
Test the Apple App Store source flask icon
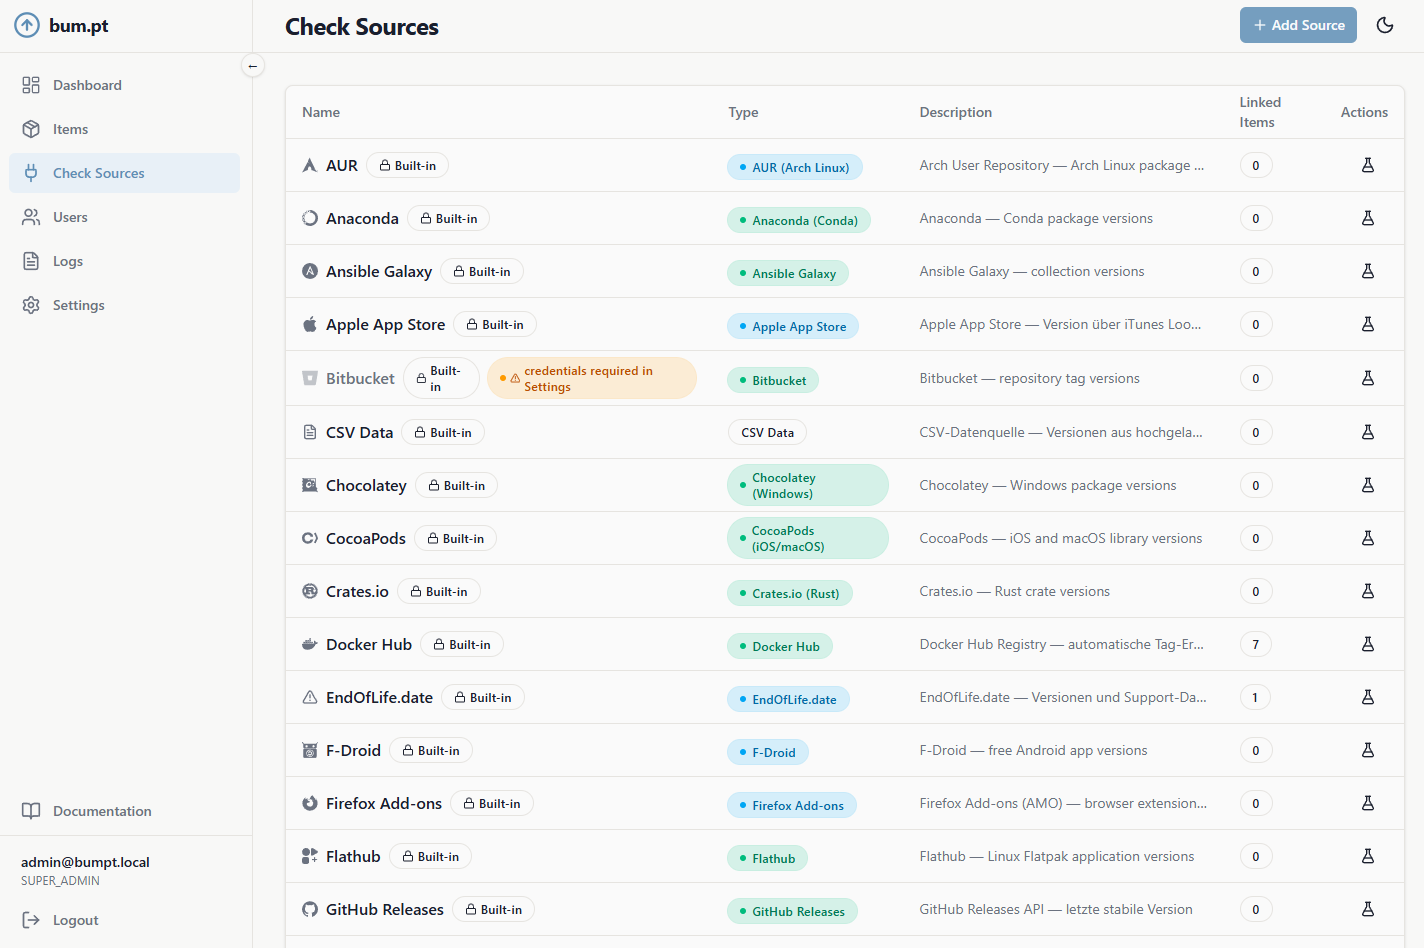pyautogui.click(x=1368, y=324)
